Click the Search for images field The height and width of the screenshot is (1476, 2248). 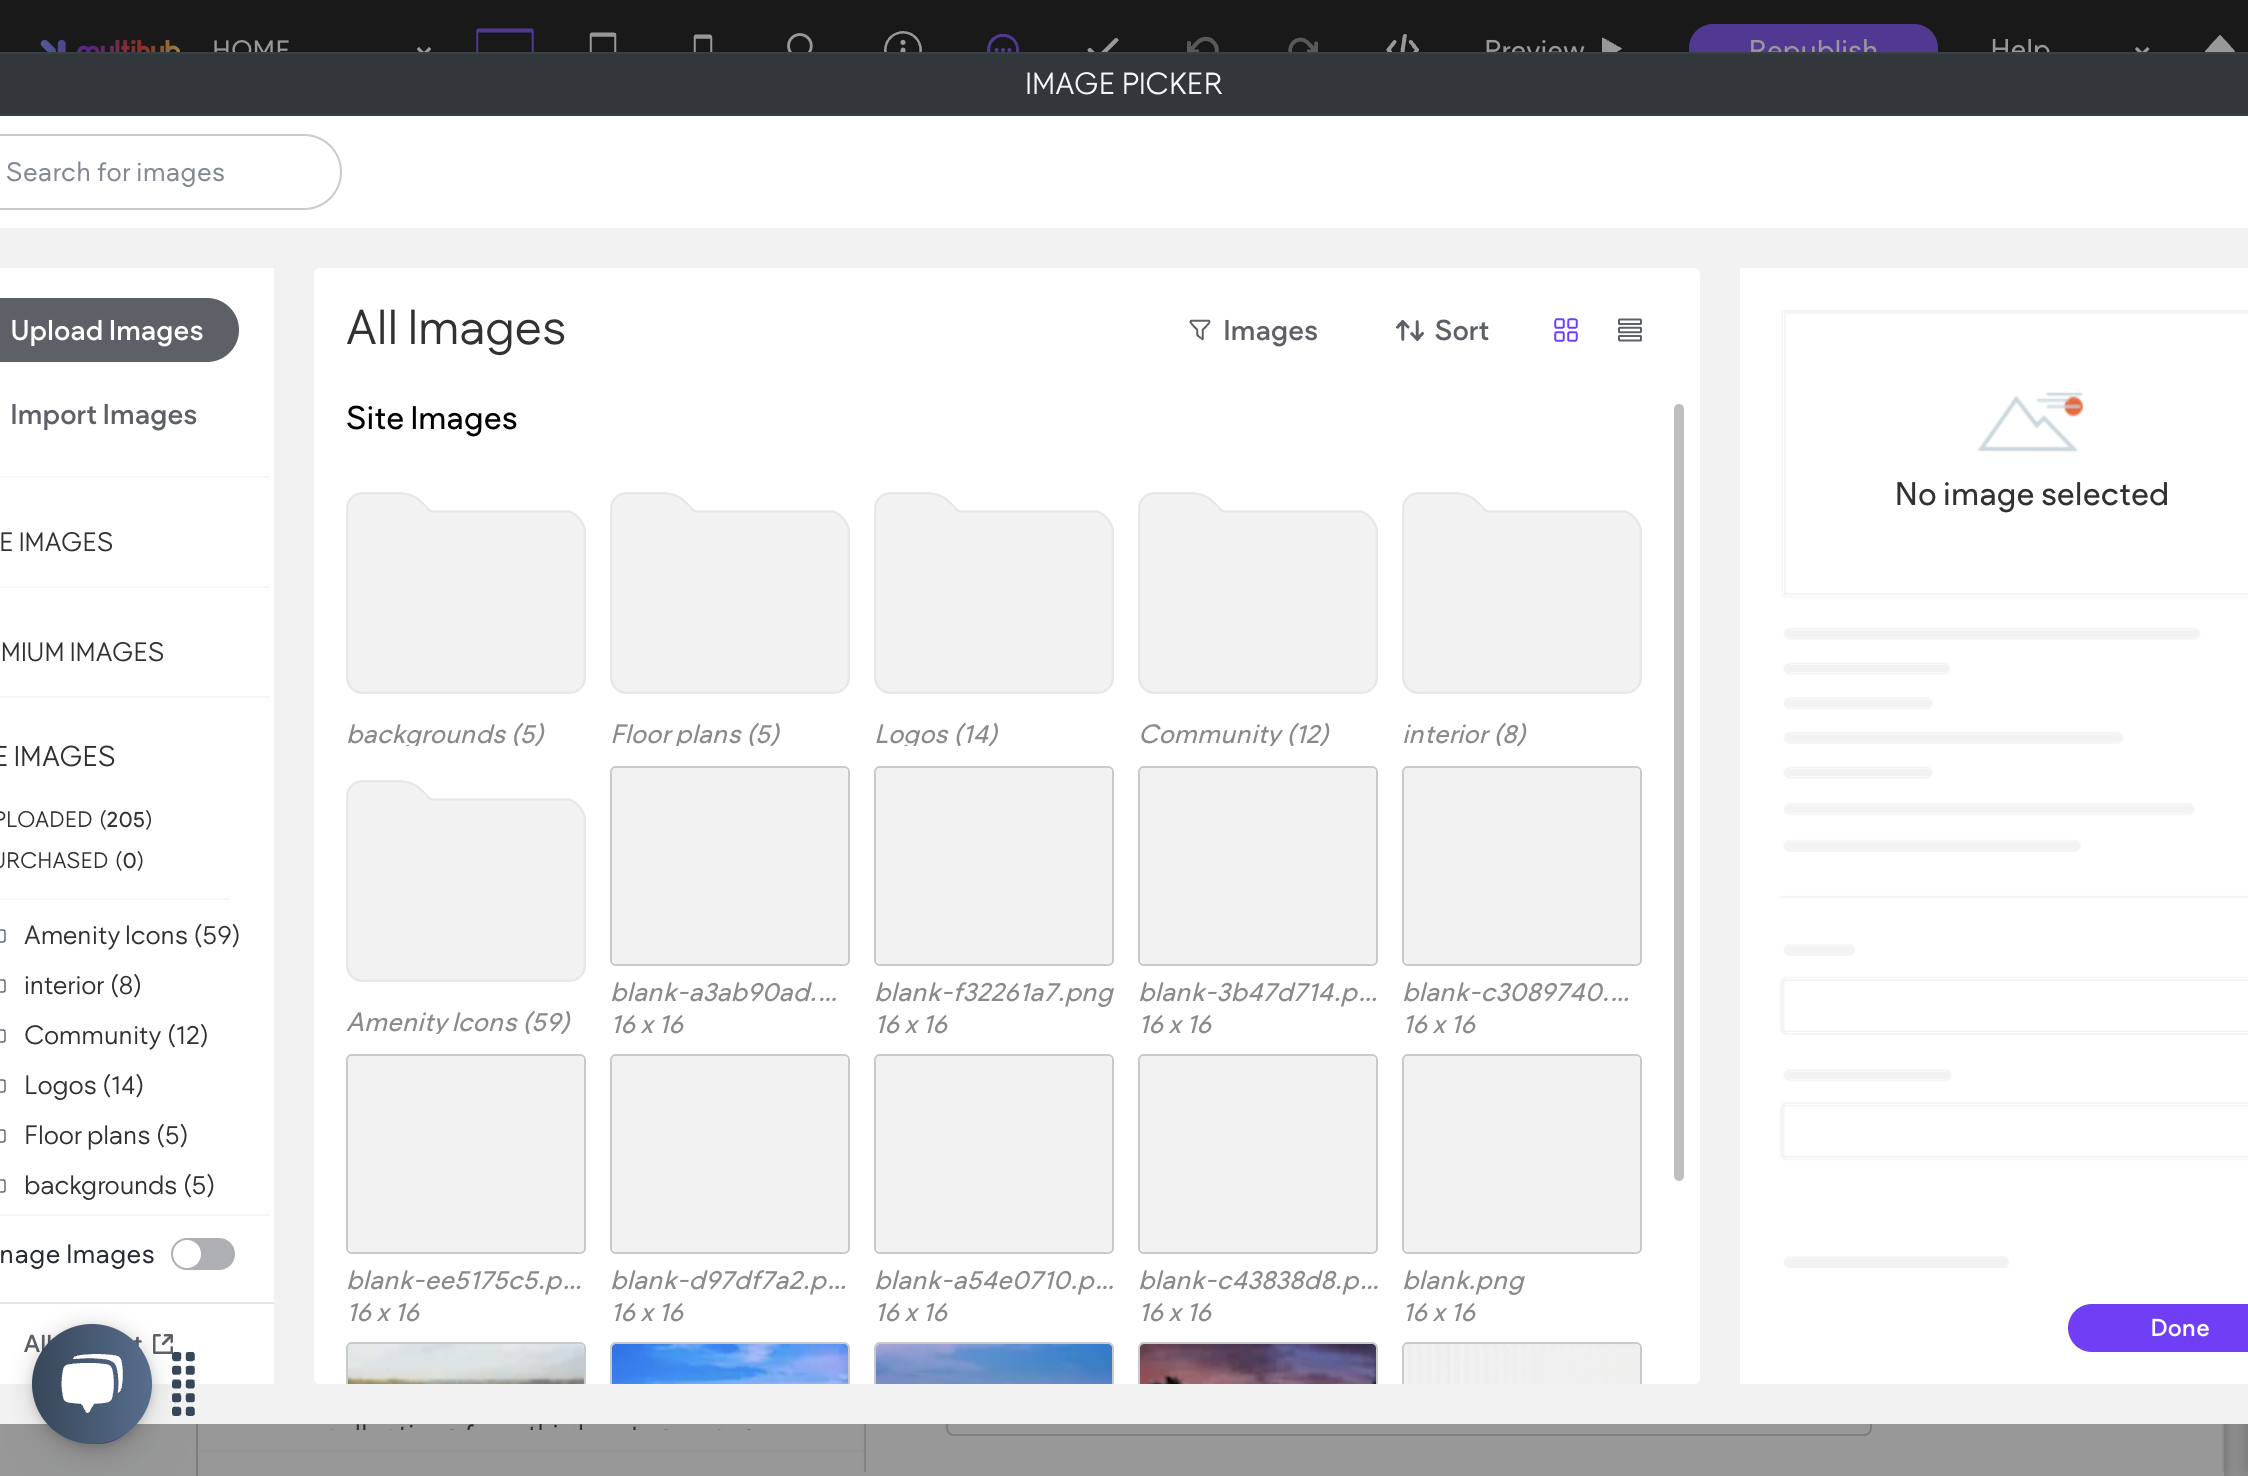[169, 172]
